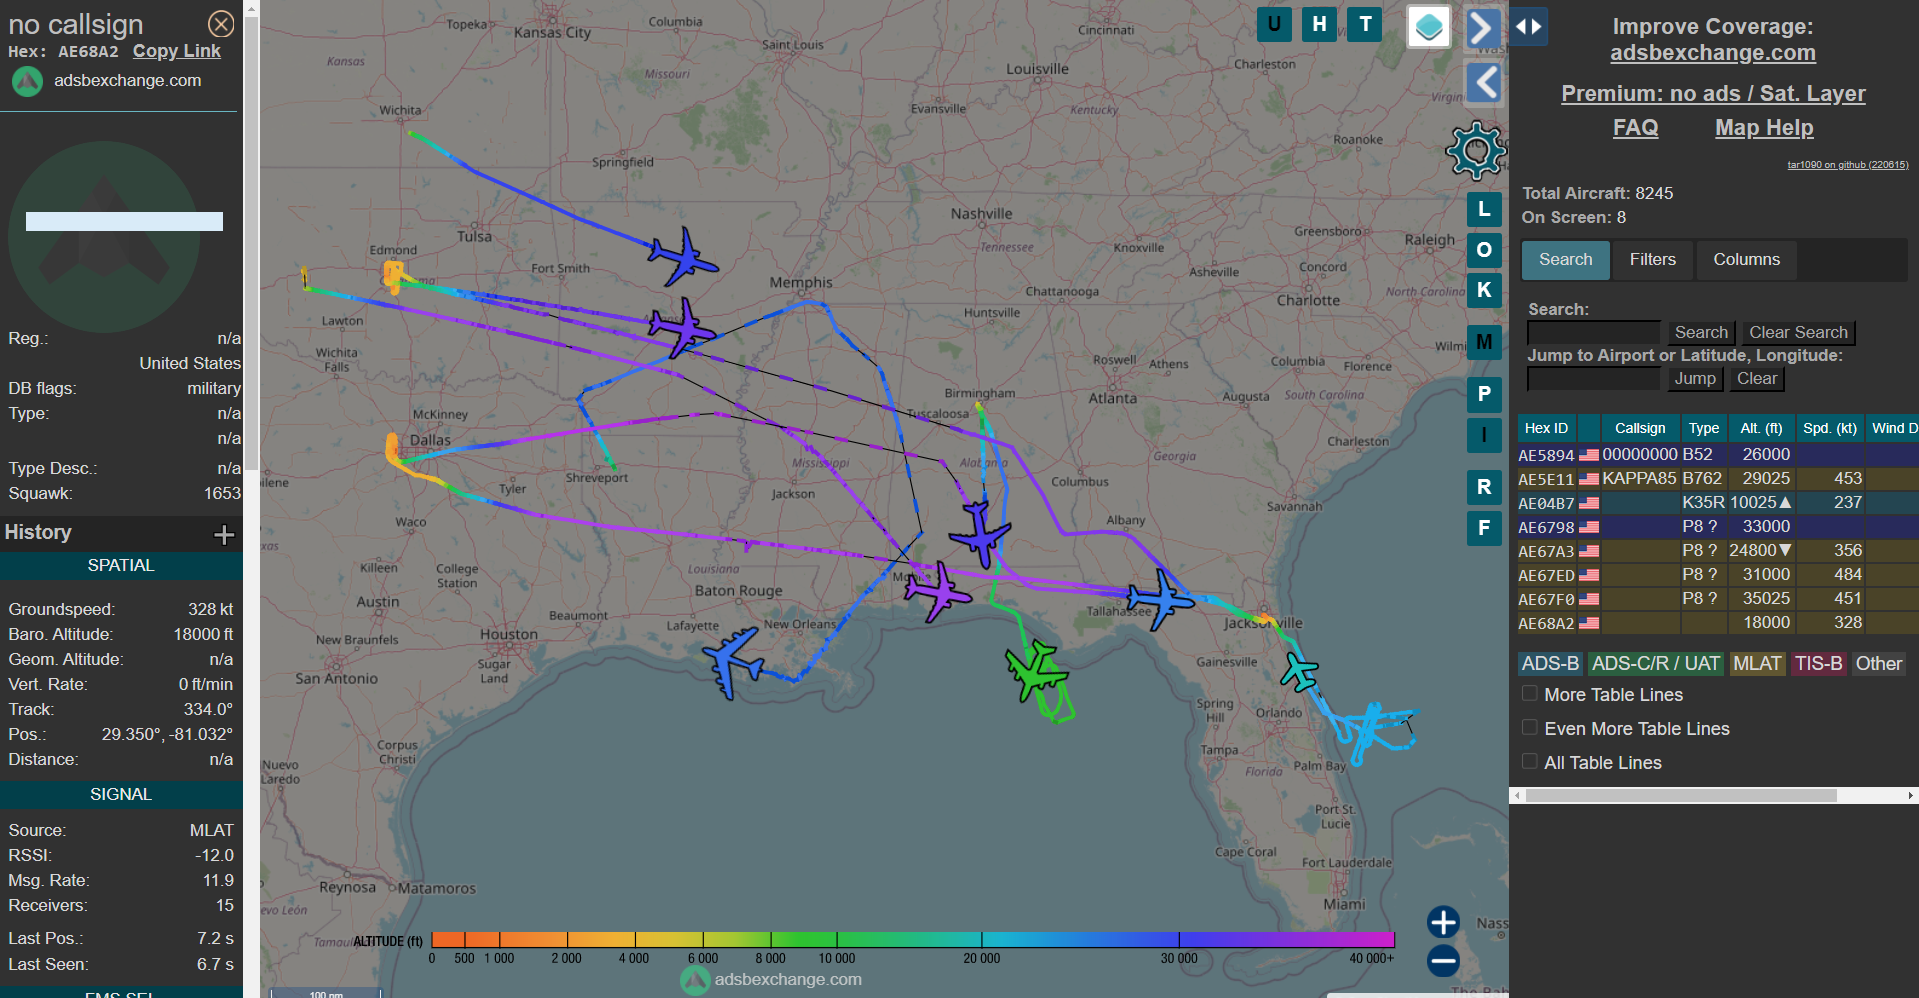Open the map layer selector
The image size is (1919, 998).
(1429, 27)
